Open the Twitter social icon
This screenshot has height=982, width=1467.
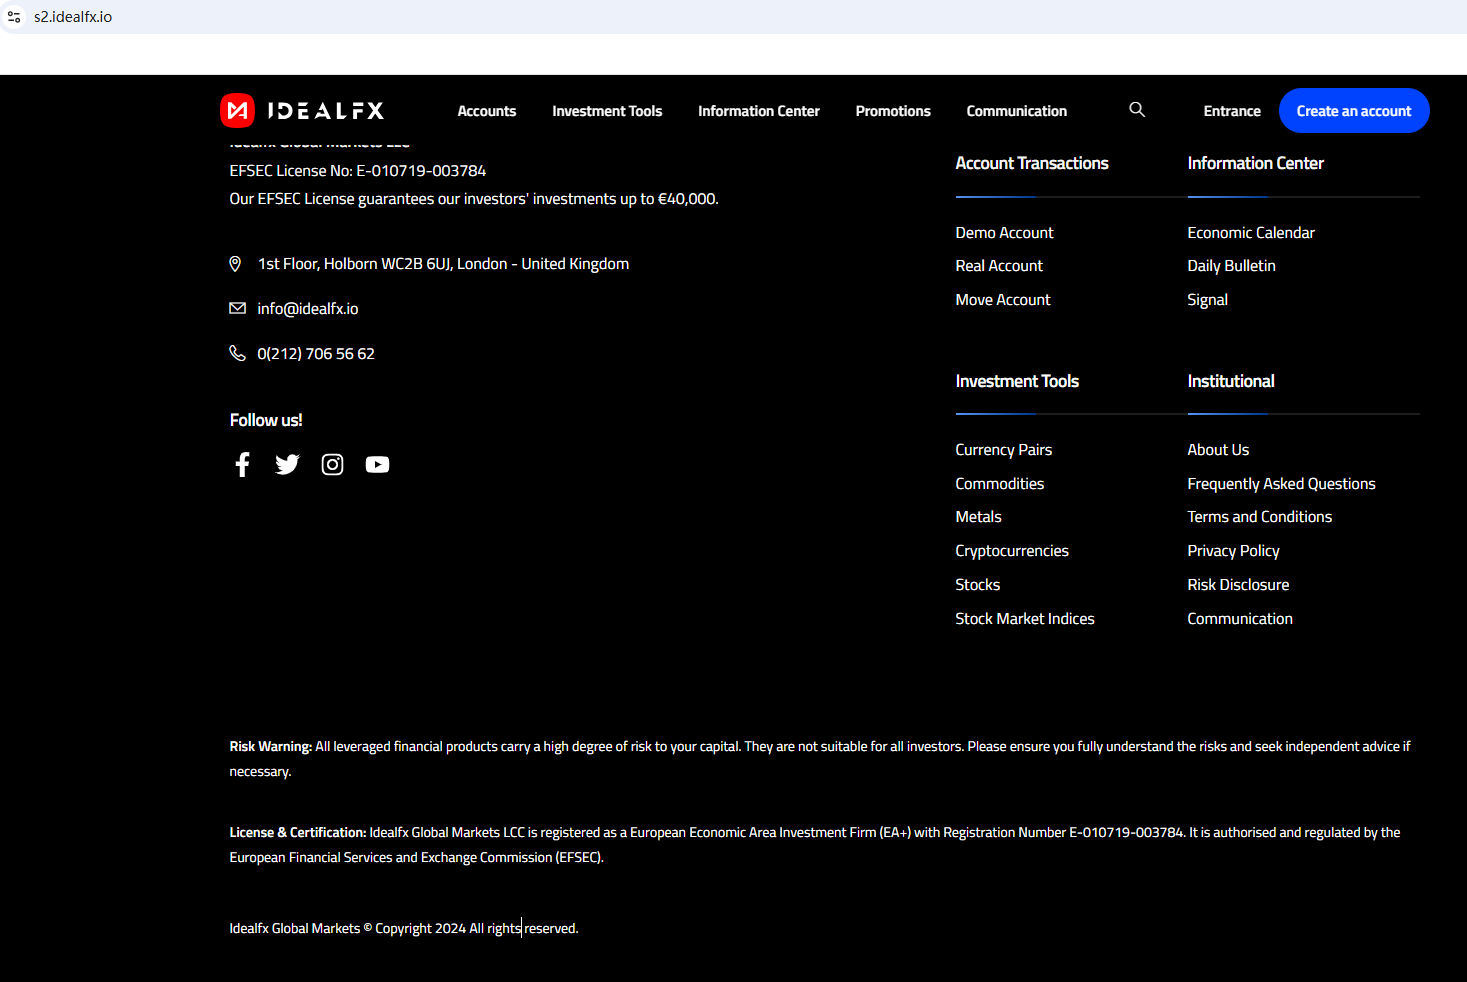coord(287,464)
